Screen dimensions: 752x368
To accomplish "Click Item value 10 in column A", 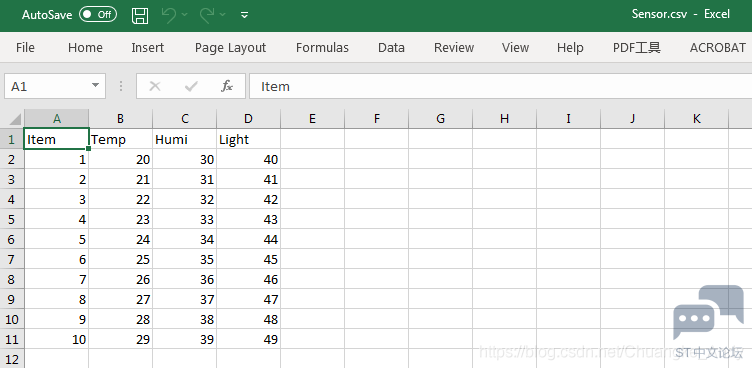I will [57, 339].
